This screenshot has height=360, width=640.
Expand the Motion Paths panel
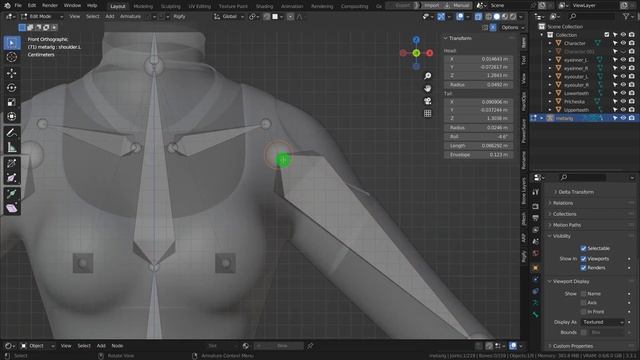point(567,225)
